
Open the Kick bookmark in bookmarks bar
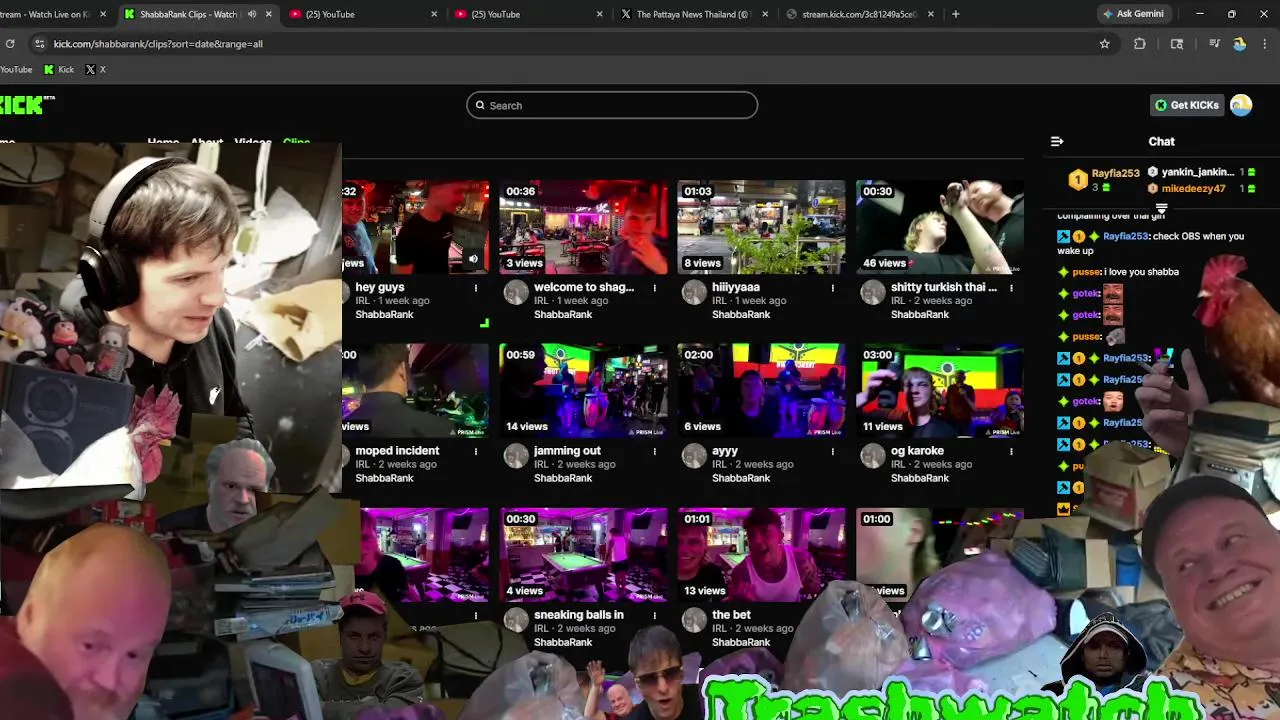point(59,69)
